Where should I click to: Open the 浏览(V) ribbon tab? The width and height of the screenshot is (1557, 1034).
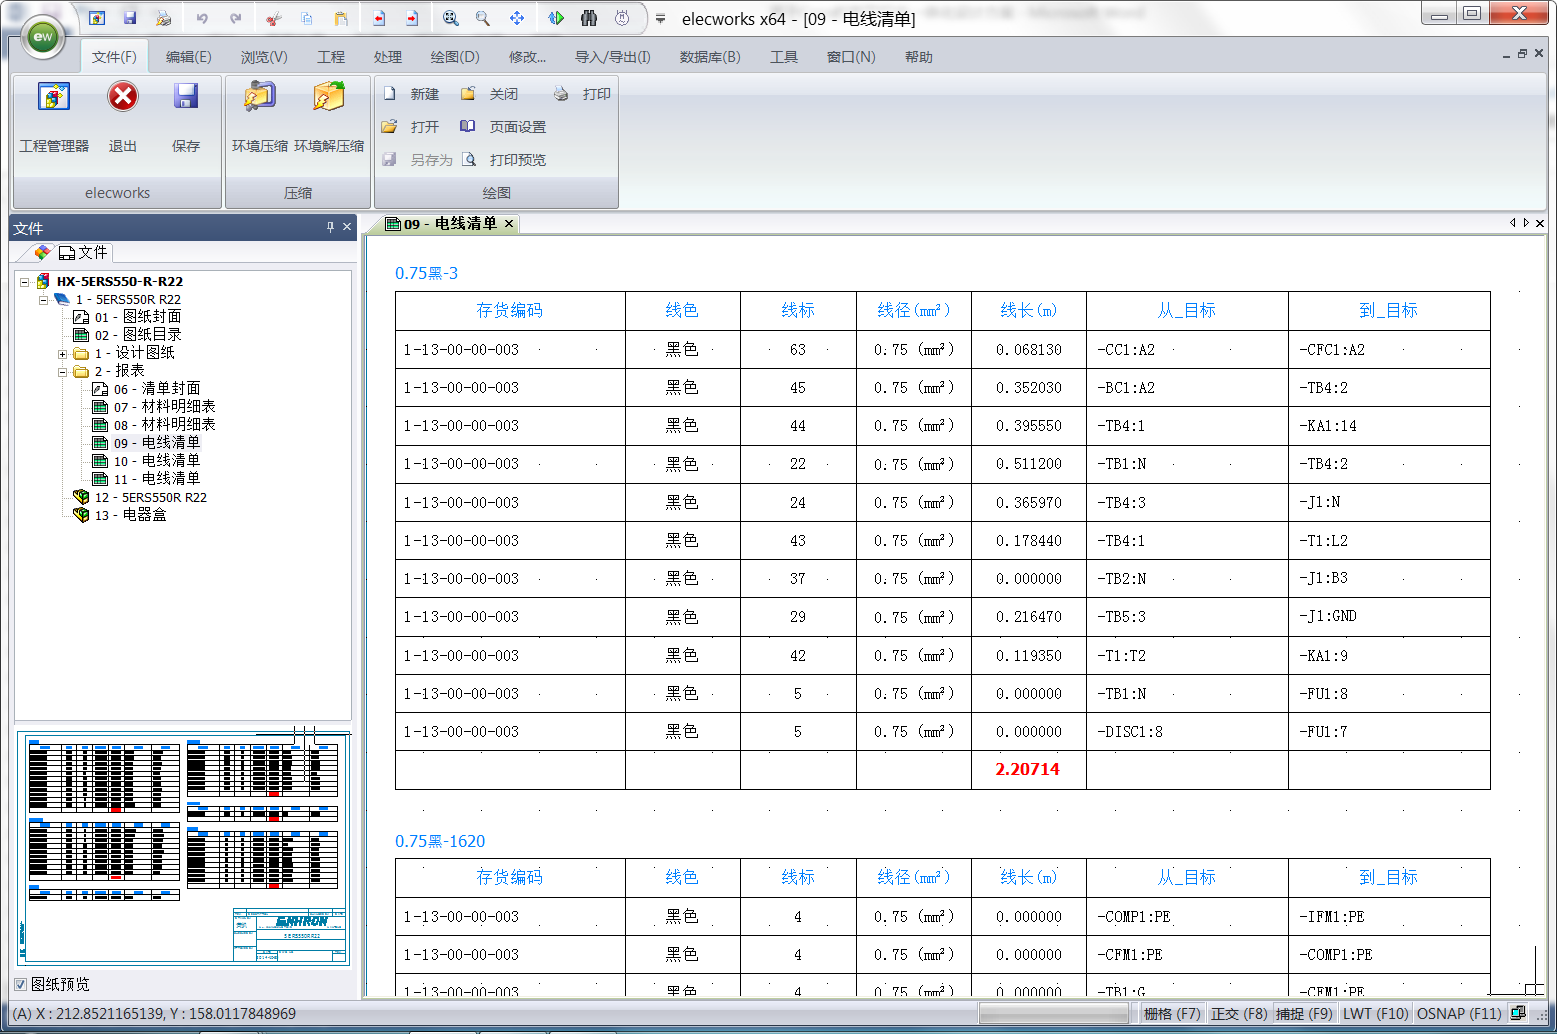tap(264, 57)
